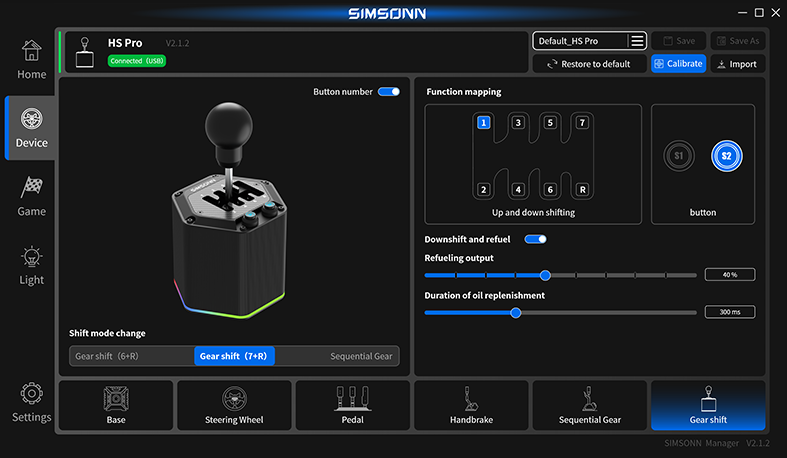Open the Home page from sidebar

(x=31, y=60)
